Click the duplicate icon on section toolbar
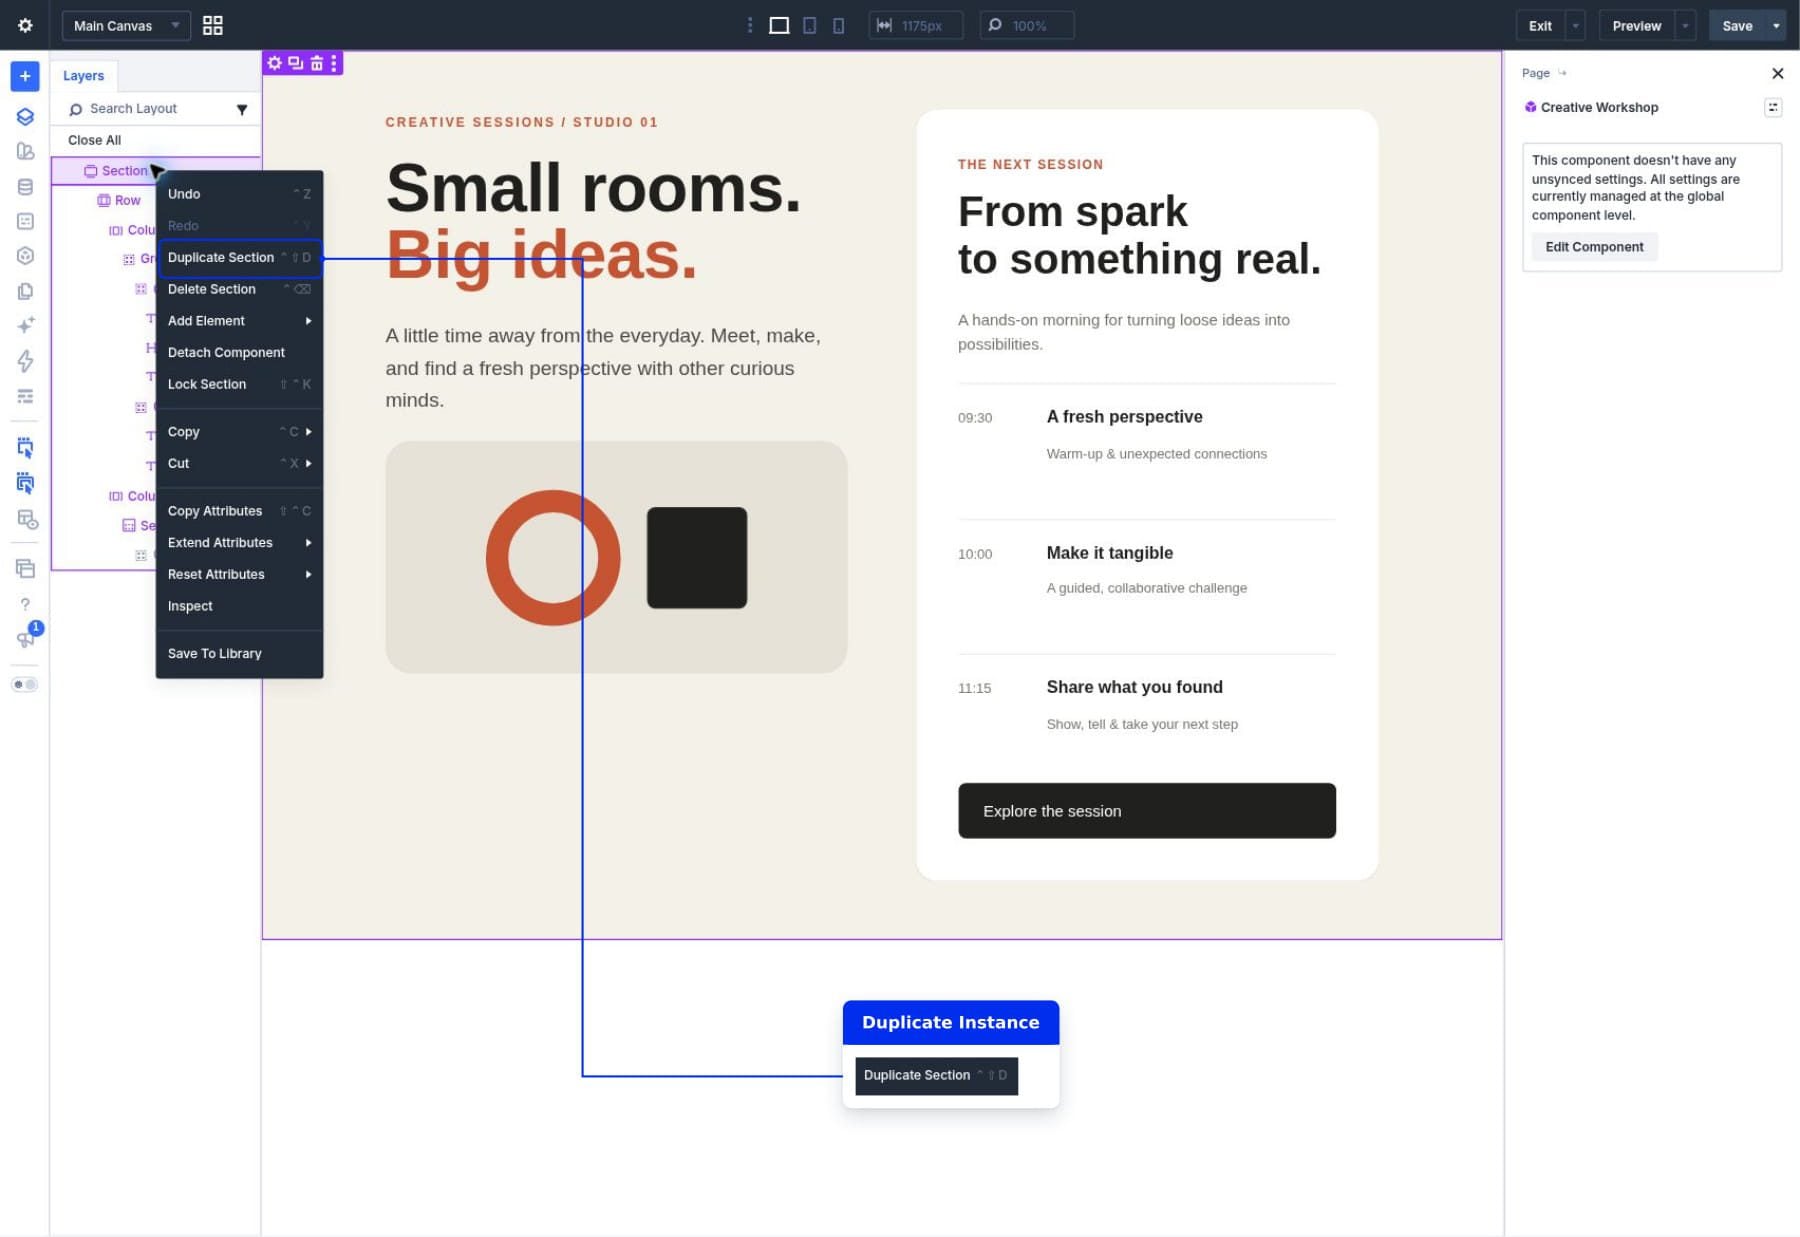Viewport: 1800px width, 1237px height. (x=295, y=63)
